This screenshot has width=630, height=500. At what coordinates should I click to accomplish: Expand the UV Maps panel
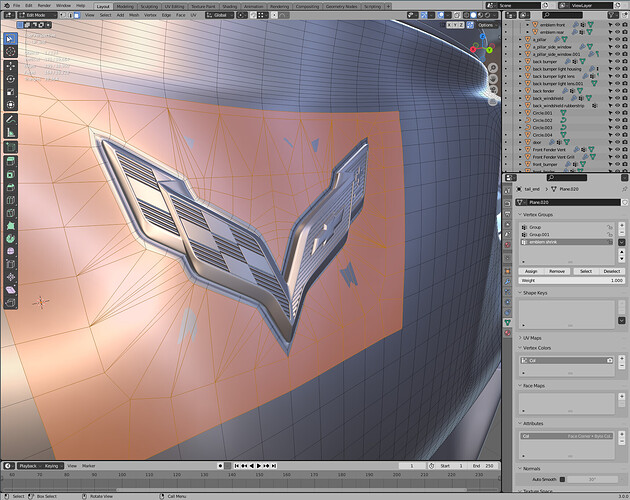[532, 338]
